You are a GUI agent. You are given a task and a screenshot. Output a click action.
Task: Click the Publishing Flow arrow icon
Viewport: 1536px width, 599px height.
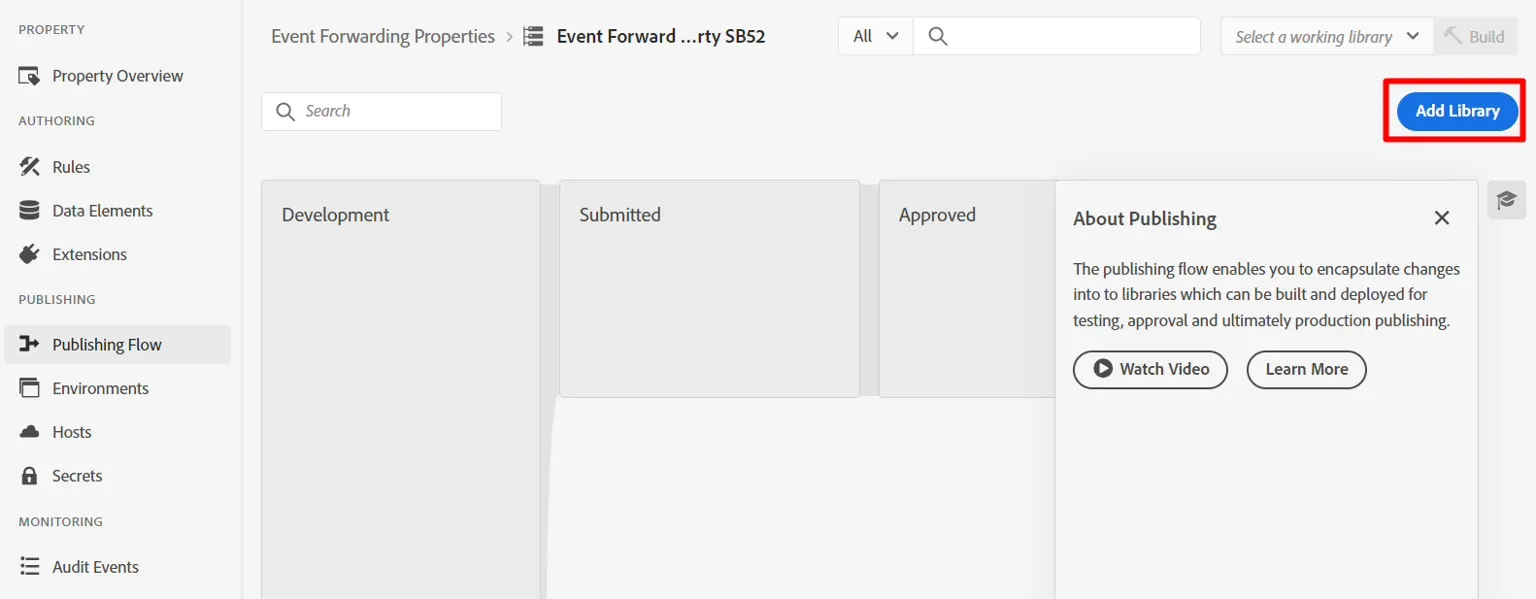(x=30, y=344)
